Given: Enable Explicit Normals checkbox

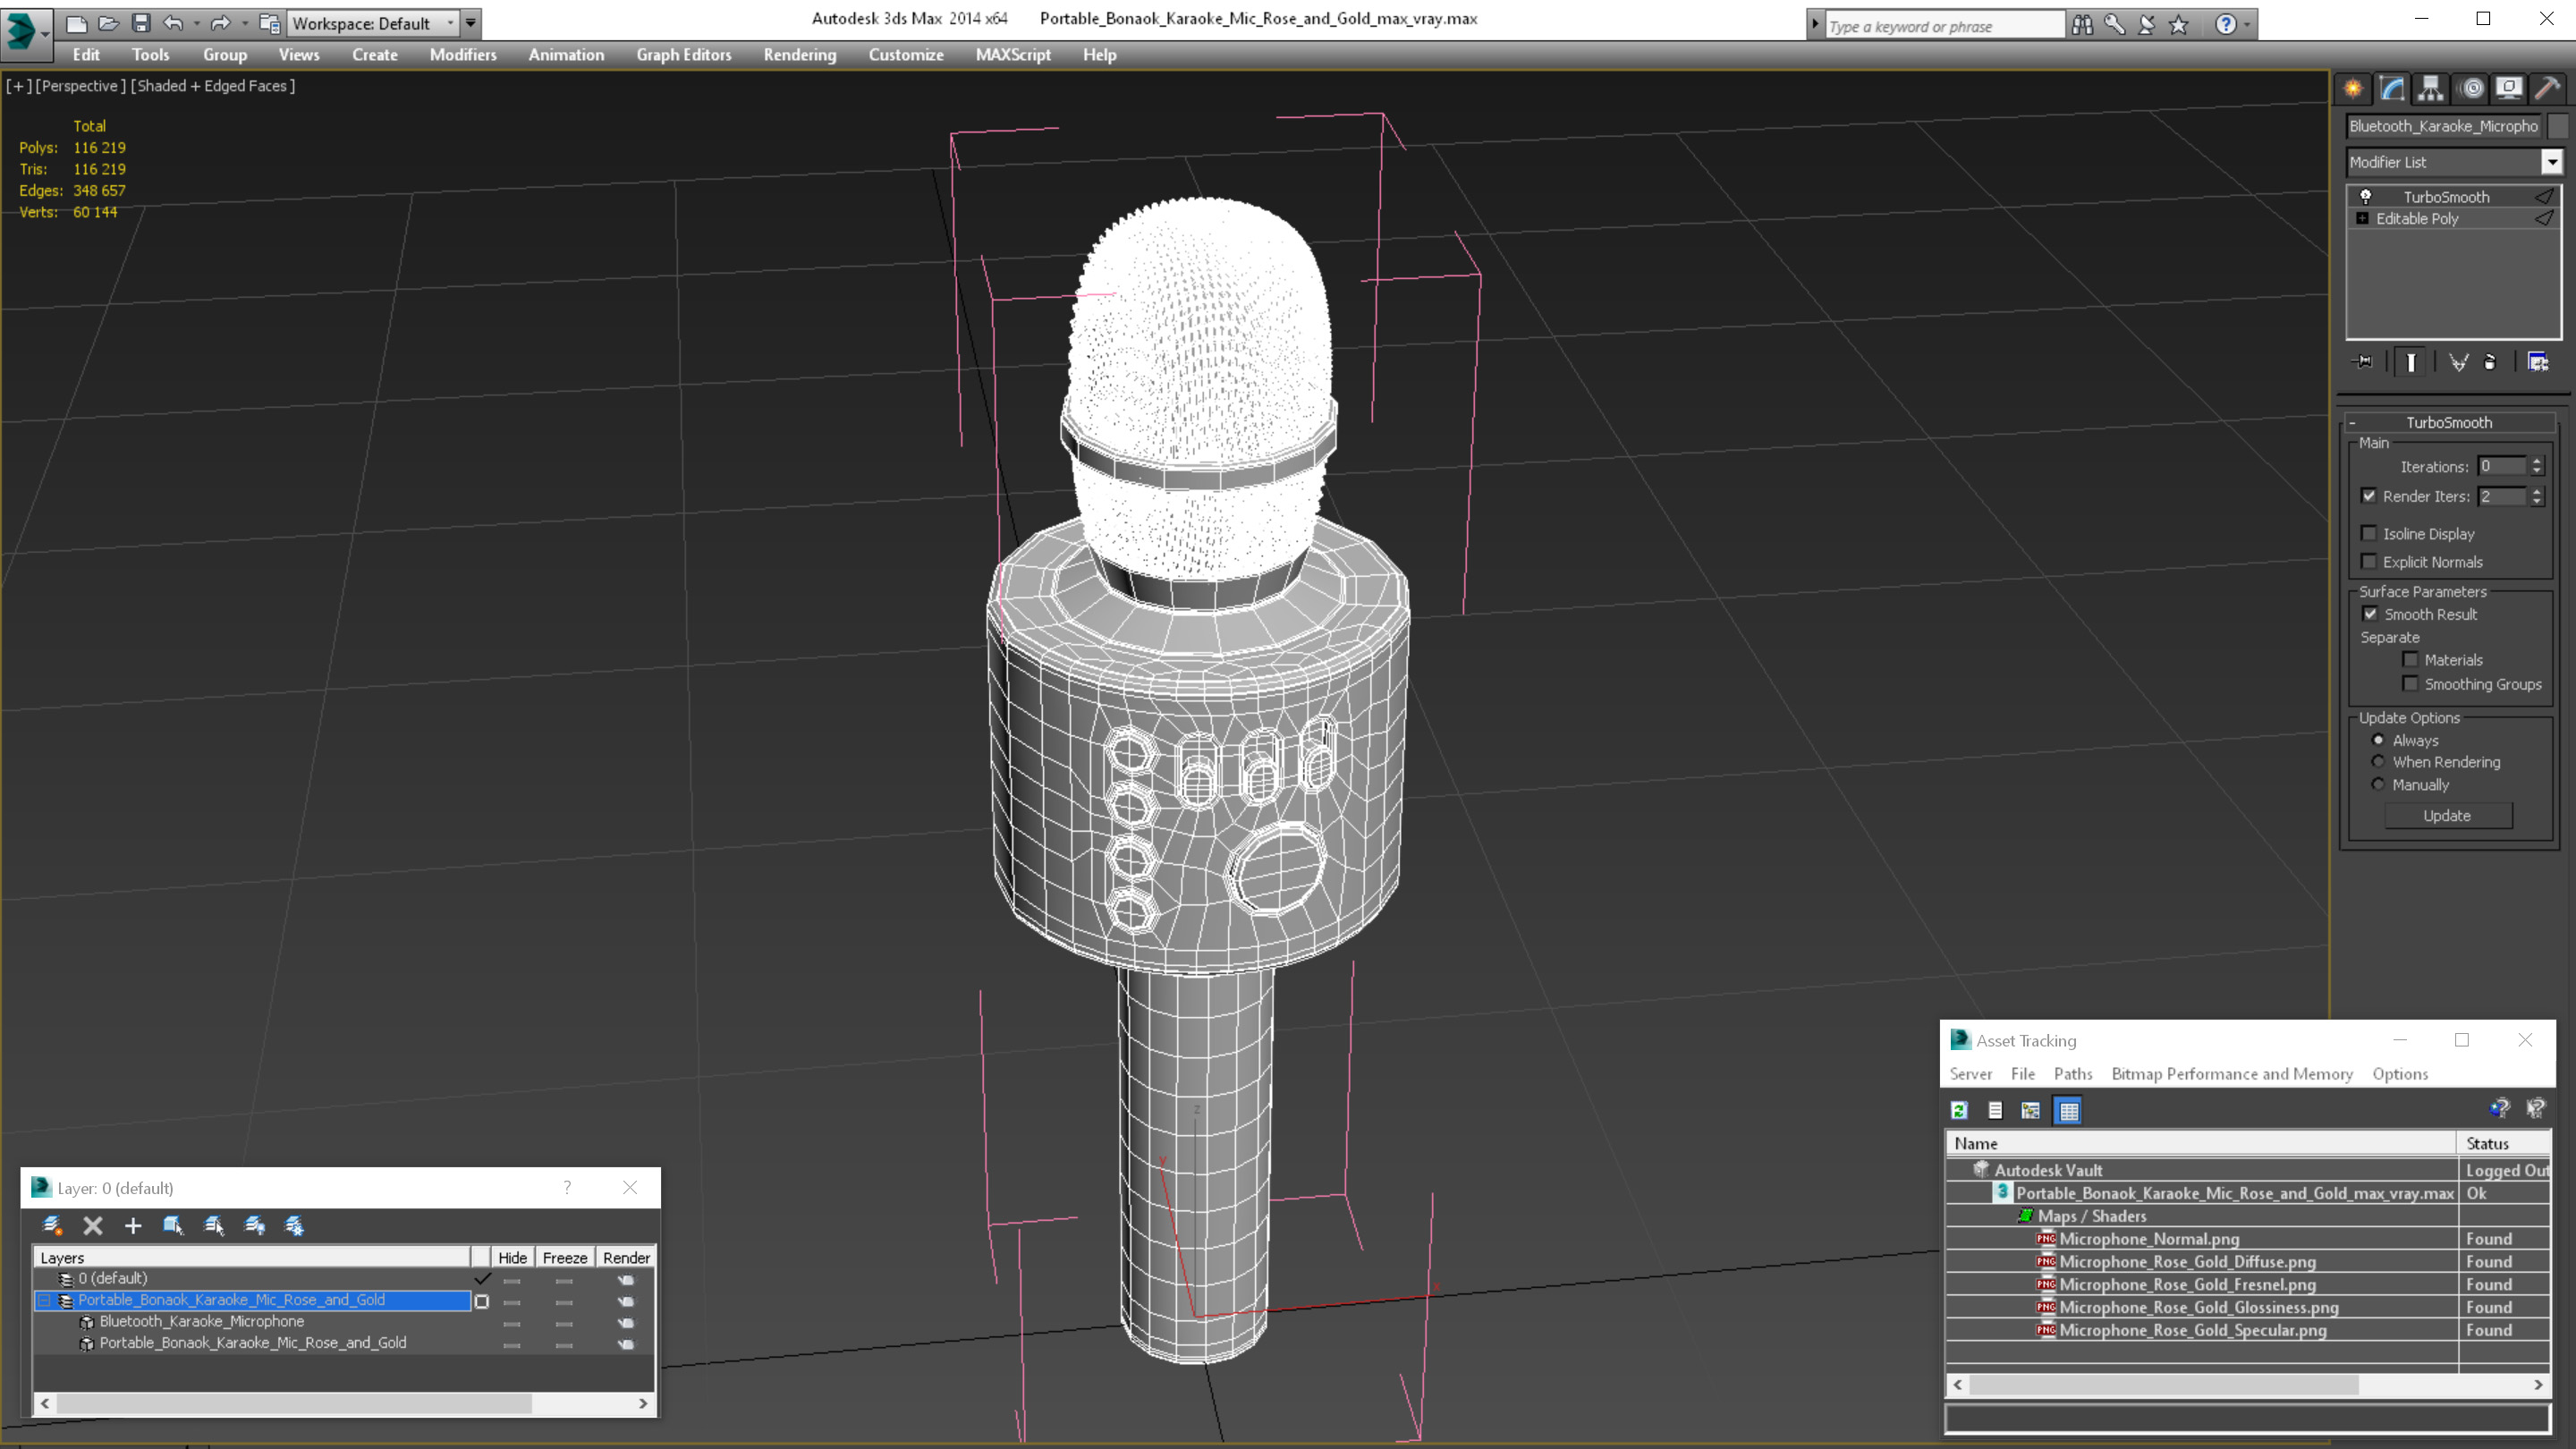Looking at the screenshot, I should point(2369,561).
